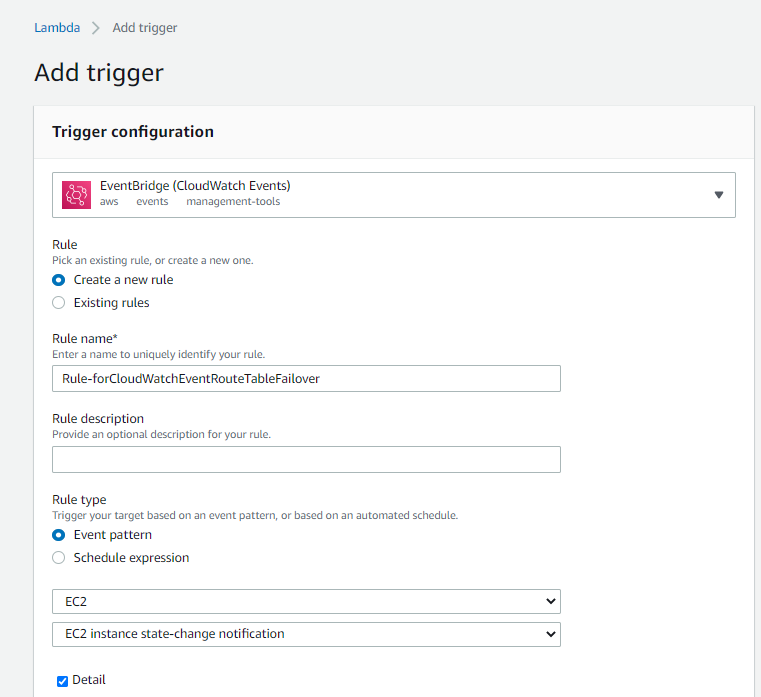This screenshot has width=761, height=697.
Task: Go to Lambda via the breadcrumb
Action: click(x=56, y=28)
